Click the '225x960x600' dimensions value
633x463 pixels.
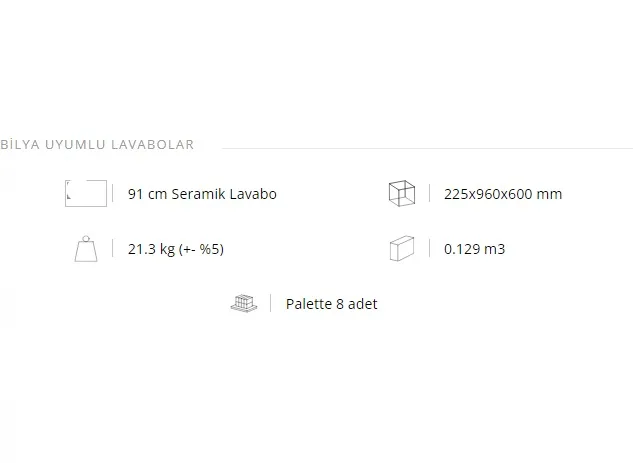point(488,194)
